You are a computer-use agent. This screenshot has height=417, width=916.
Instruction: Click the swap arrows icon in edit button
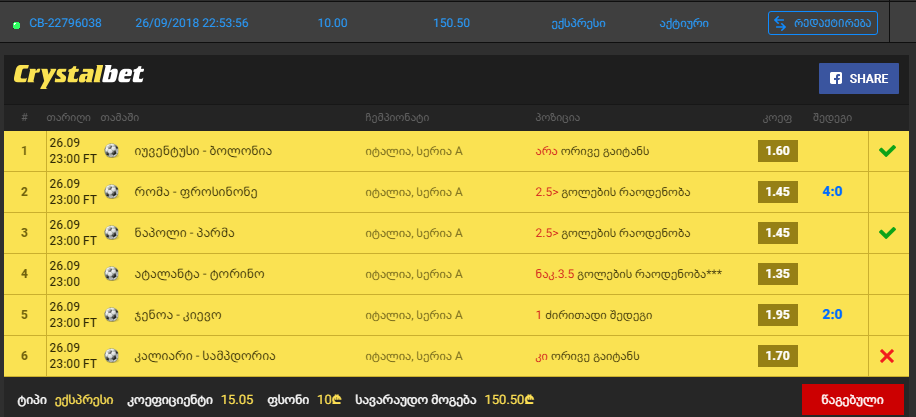coord(780,23)
